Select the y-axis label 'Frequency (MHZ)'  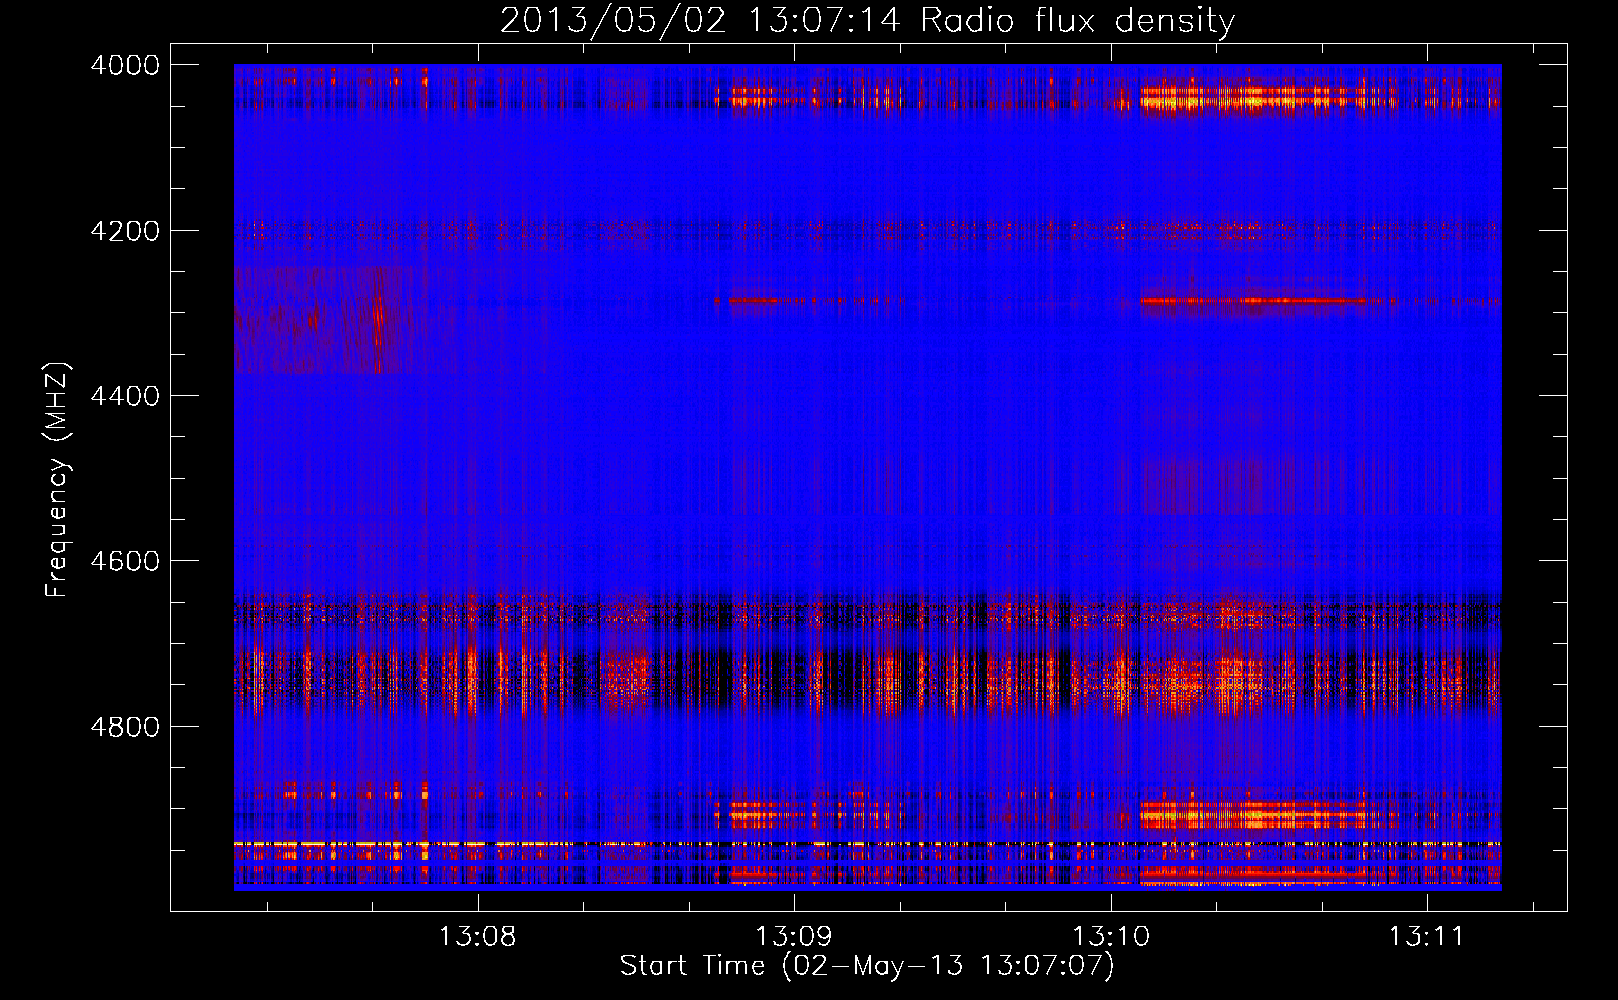coord(58,480)
